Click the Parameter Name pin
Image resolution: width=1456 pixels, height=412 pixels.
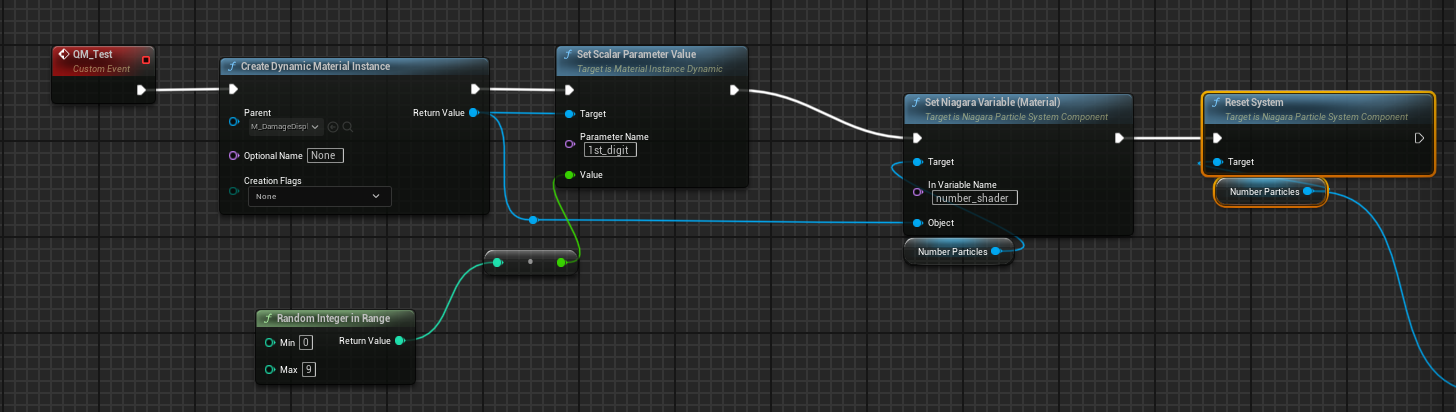coord(570,143)
